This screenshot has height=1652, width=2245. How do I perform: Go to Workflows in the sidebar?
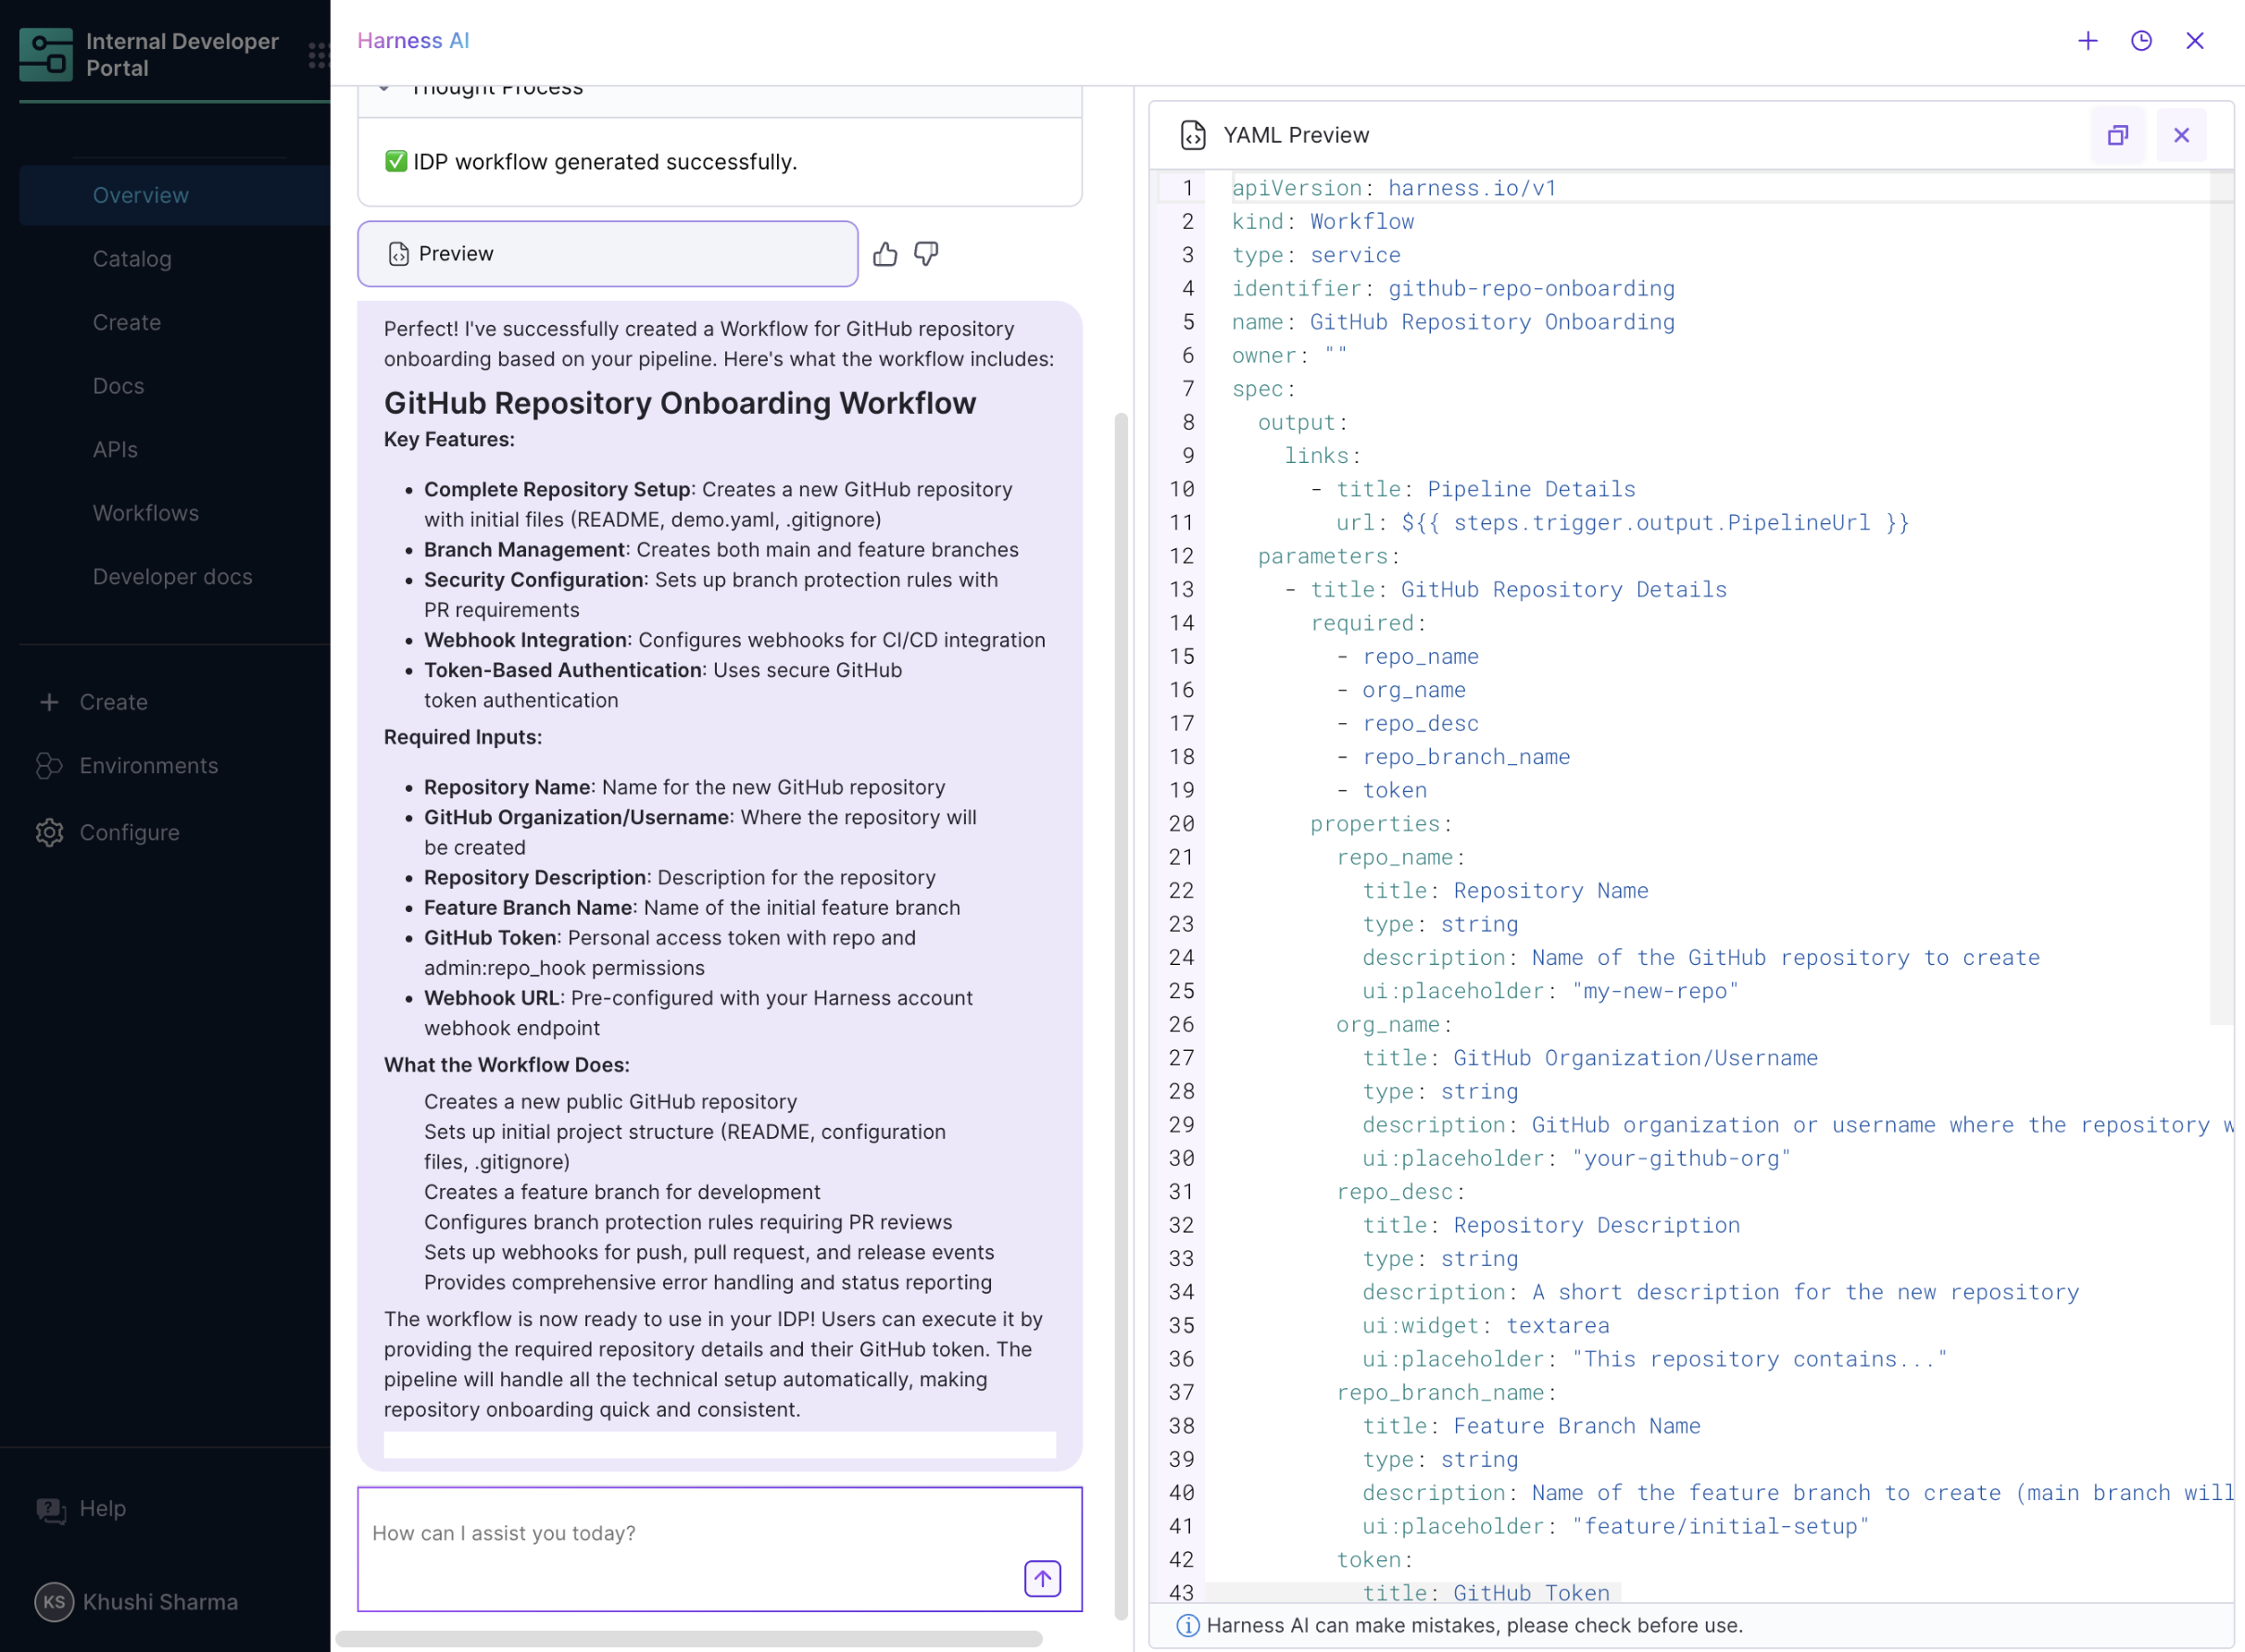(146, 513)
